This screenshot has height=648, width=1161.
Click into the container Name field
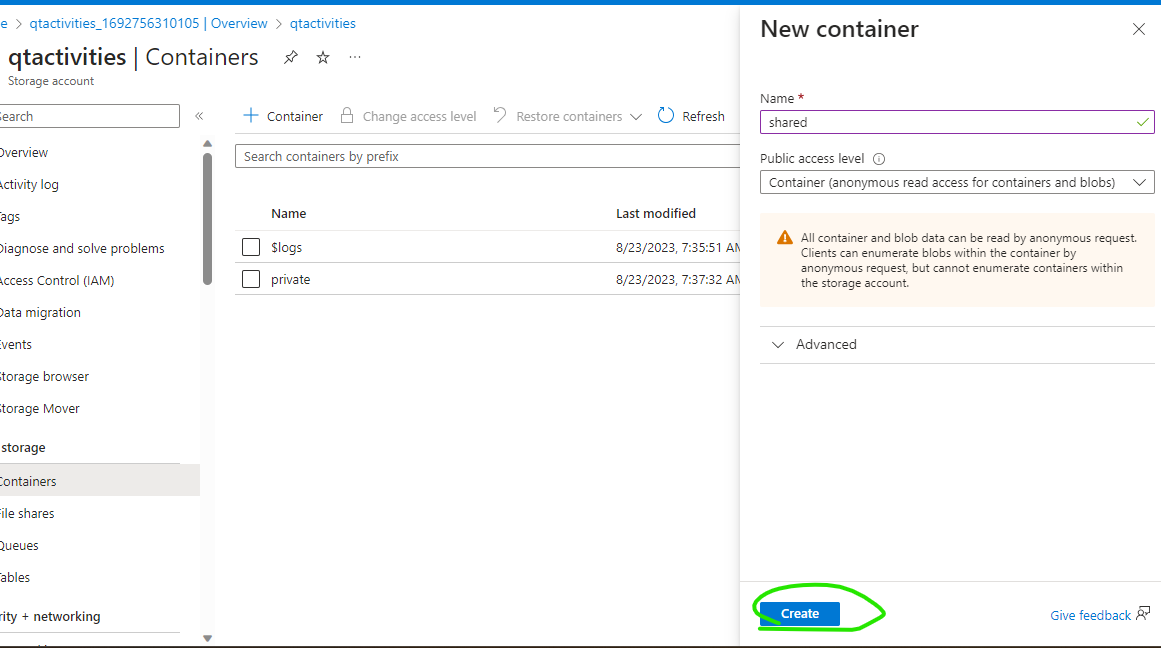point(957,122)
